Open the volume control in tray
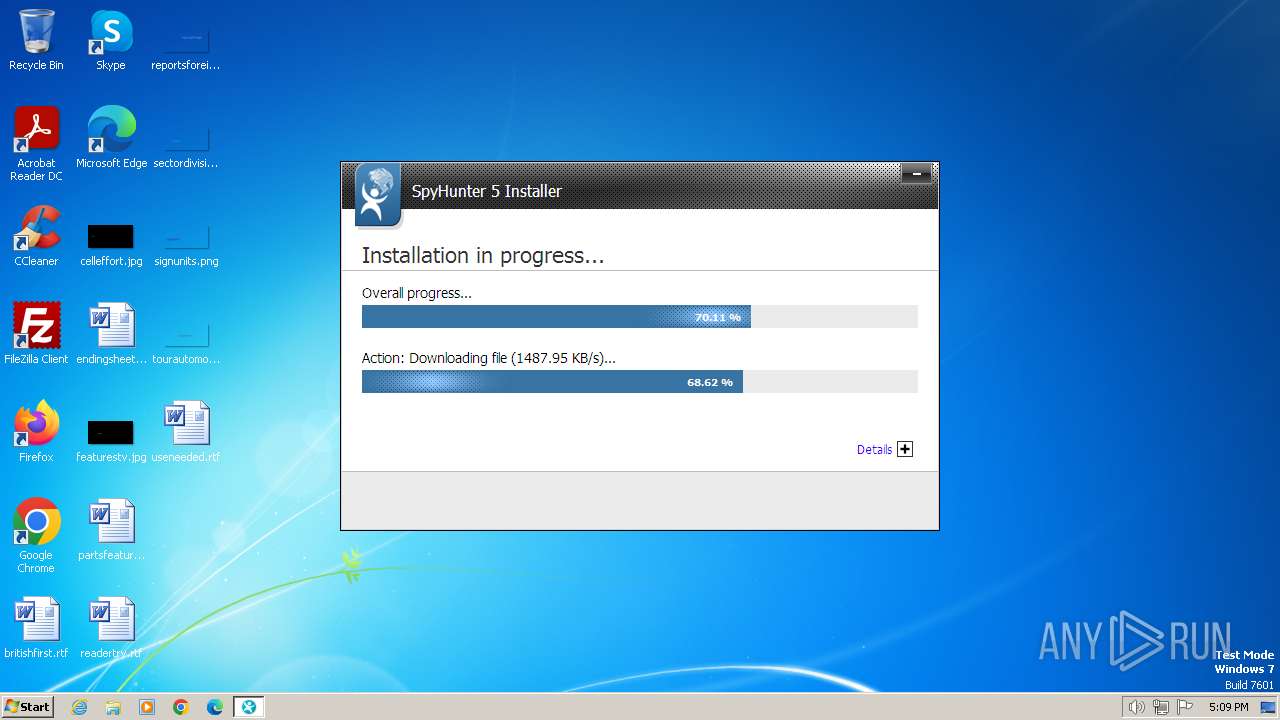 tap(1137, 707)
